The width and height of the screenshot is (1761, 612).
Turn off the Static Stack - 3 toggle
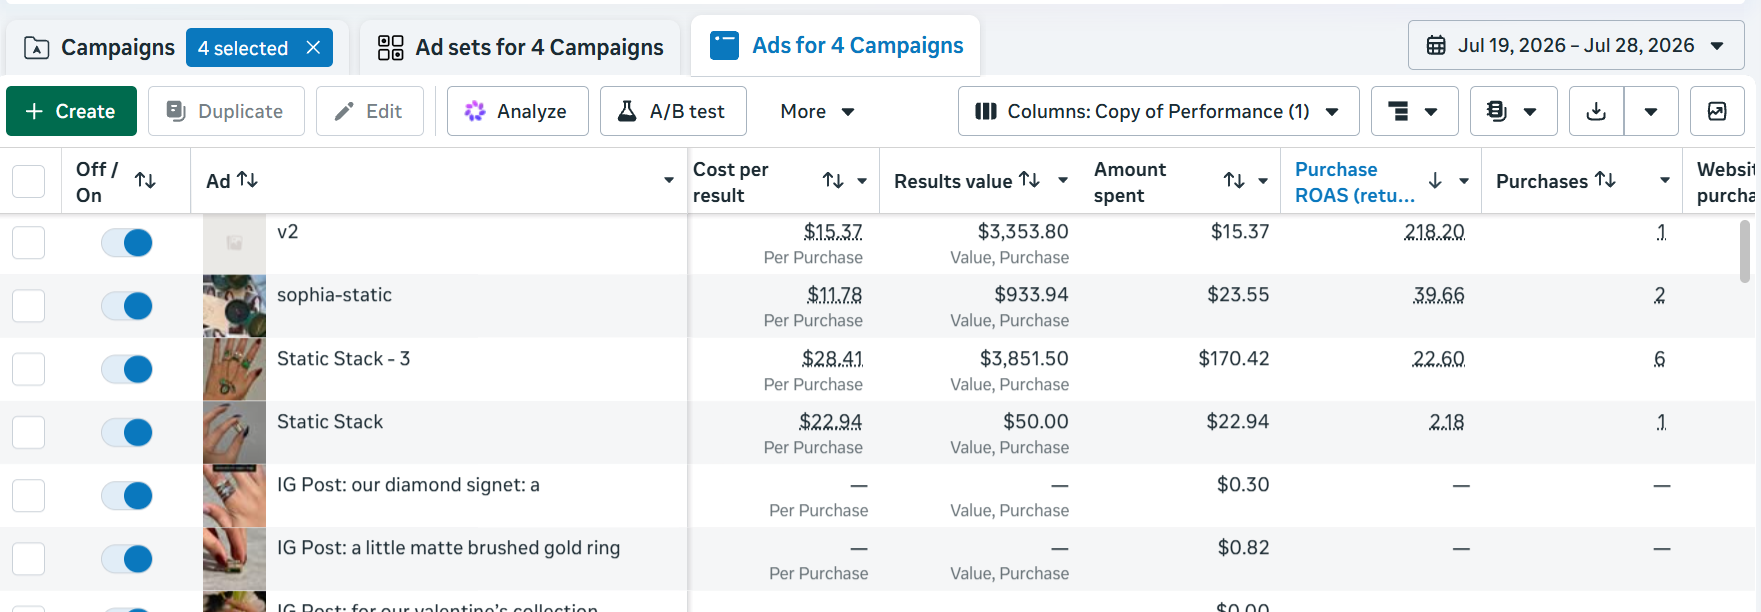click(127, 369)
